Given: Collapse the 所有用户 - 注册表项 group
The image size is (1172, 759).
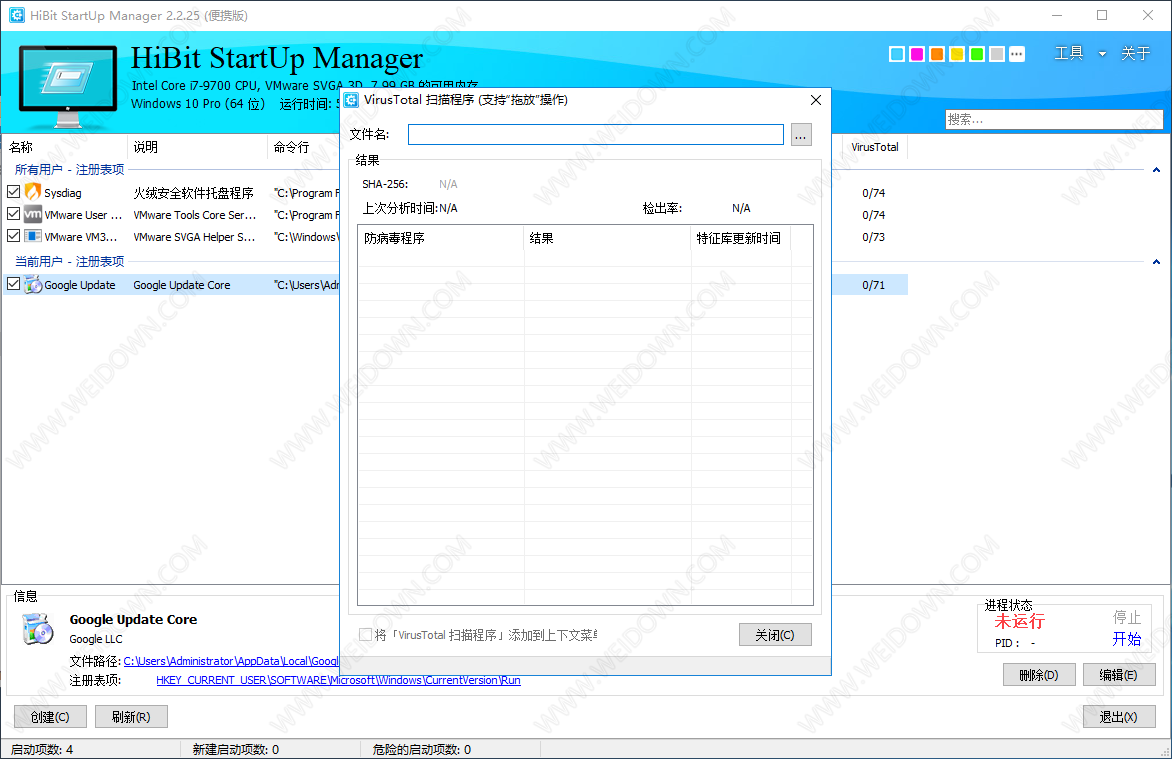Looking at the screenshot, I should point(1156,170).
